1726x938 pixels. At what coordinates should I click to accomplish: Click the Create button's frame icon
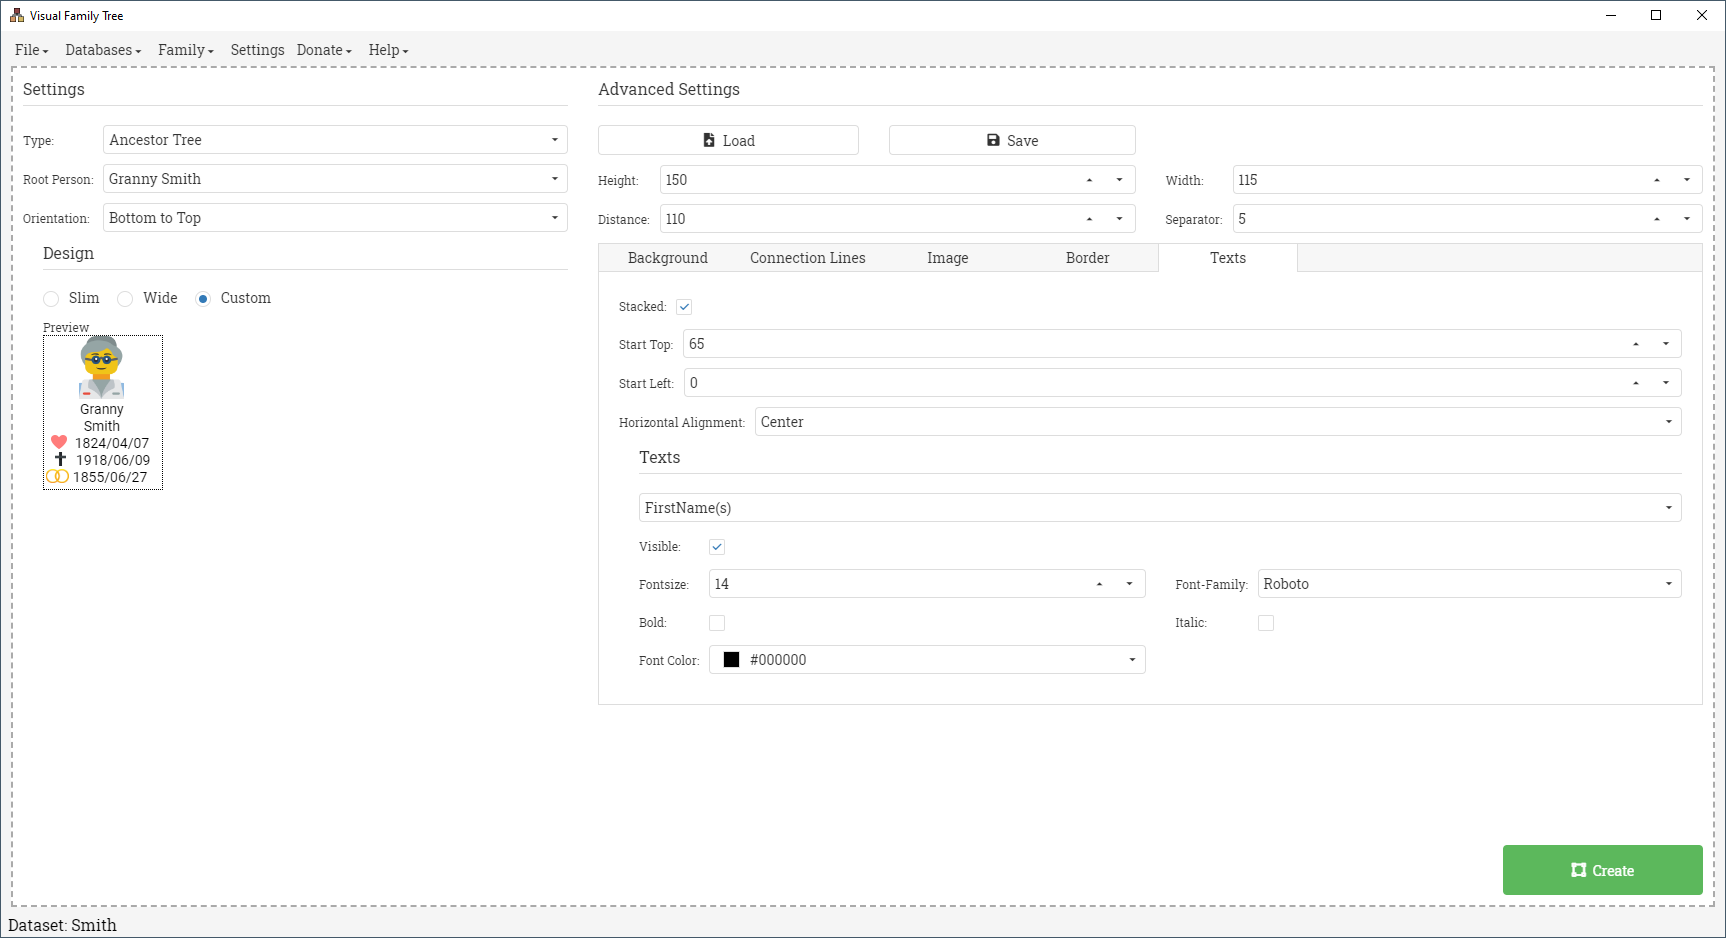coord(1579,870)
